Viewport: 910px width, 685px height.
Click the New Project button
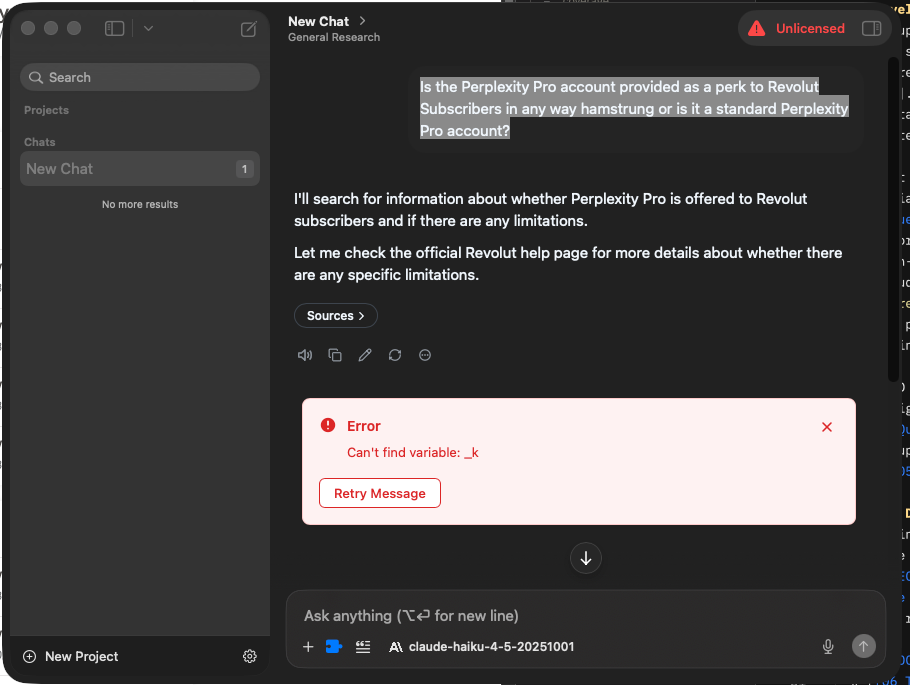coord(70,656)
